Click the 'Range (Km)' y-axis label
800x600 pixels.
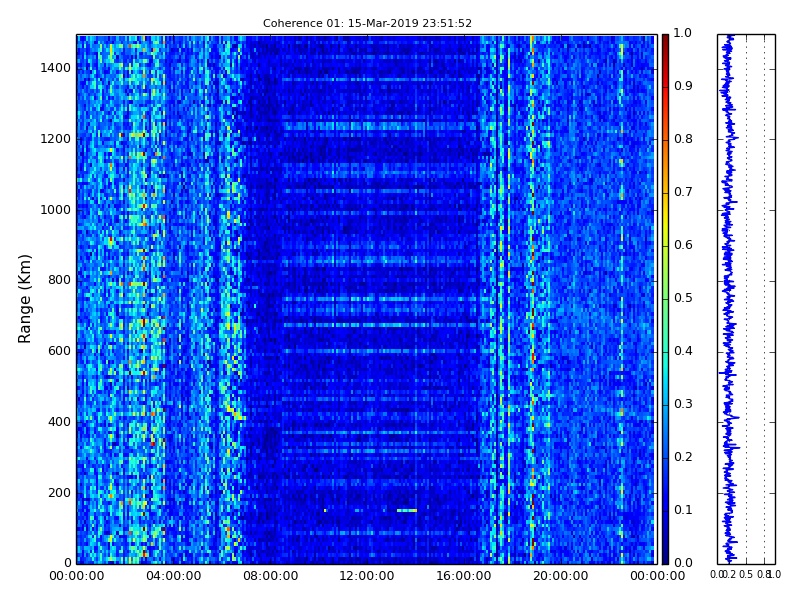point(24,299)
